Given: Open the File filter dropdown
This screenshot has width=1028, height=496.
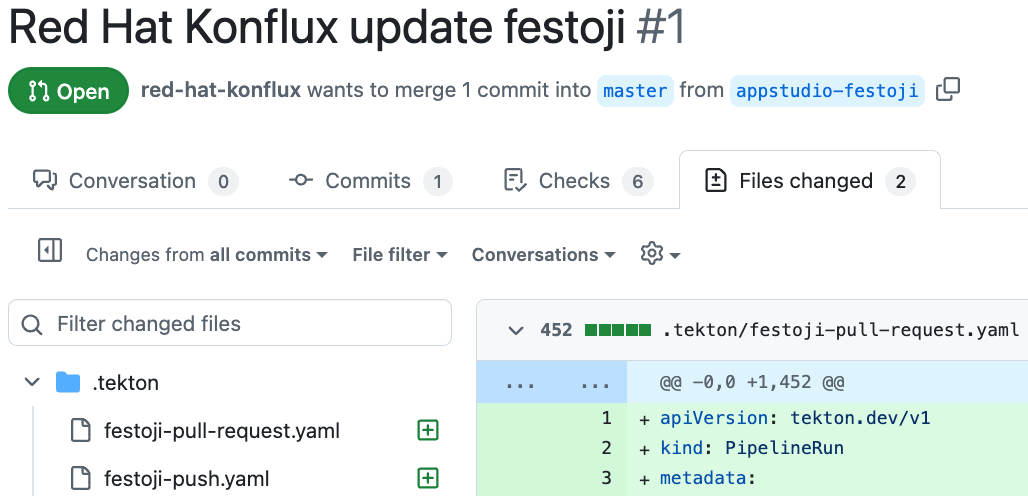Looking at the screenshot, I should click(399, 255).
